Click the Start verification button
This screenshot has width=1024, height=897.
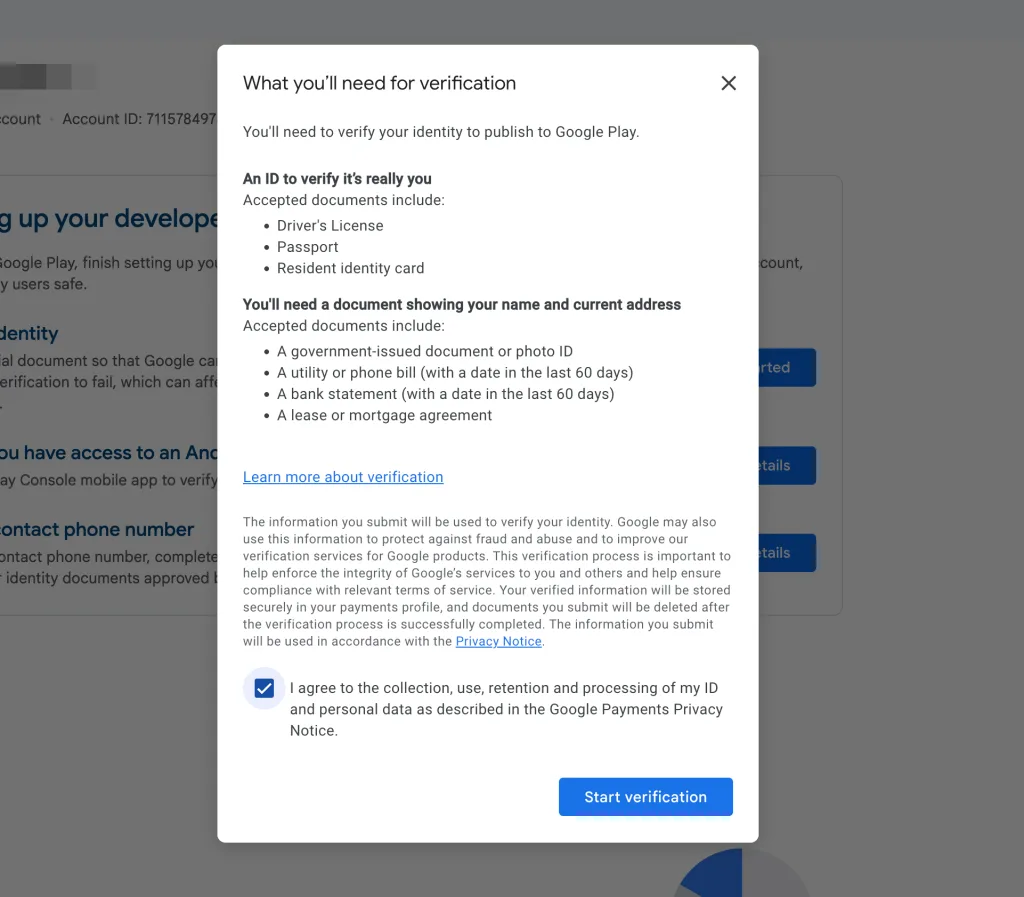pyautogui.click(x=645, y=797)
